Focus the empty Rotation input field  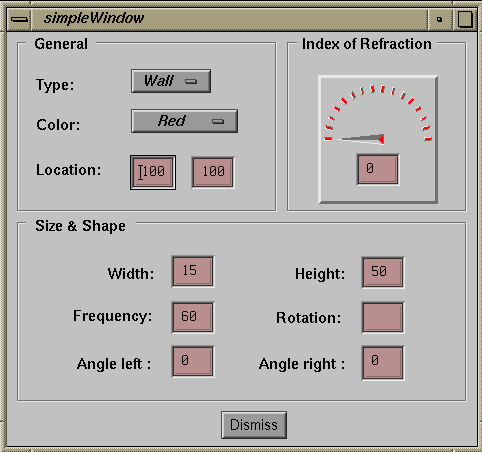pyautogui.click(x=383, y=317)
